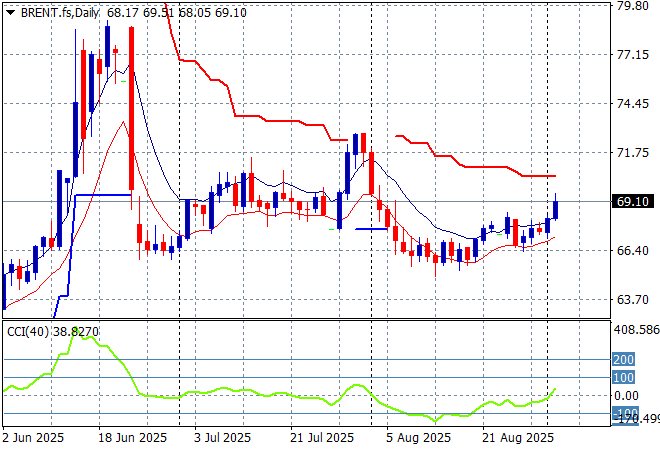Screen dimensions: 660x450
Task: Click the latest blue candlestick at 69.10
Action: [x=556, y=210]
